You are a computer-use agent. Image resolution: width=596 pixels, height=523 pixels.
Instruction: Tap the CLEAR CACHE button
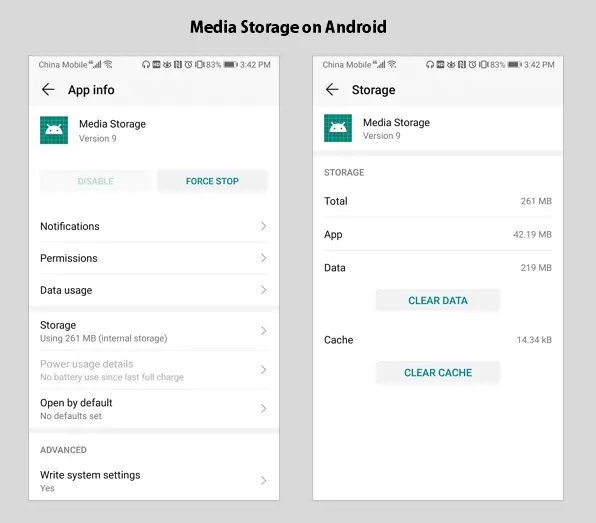pyautogui.click(x=438, y=372)
